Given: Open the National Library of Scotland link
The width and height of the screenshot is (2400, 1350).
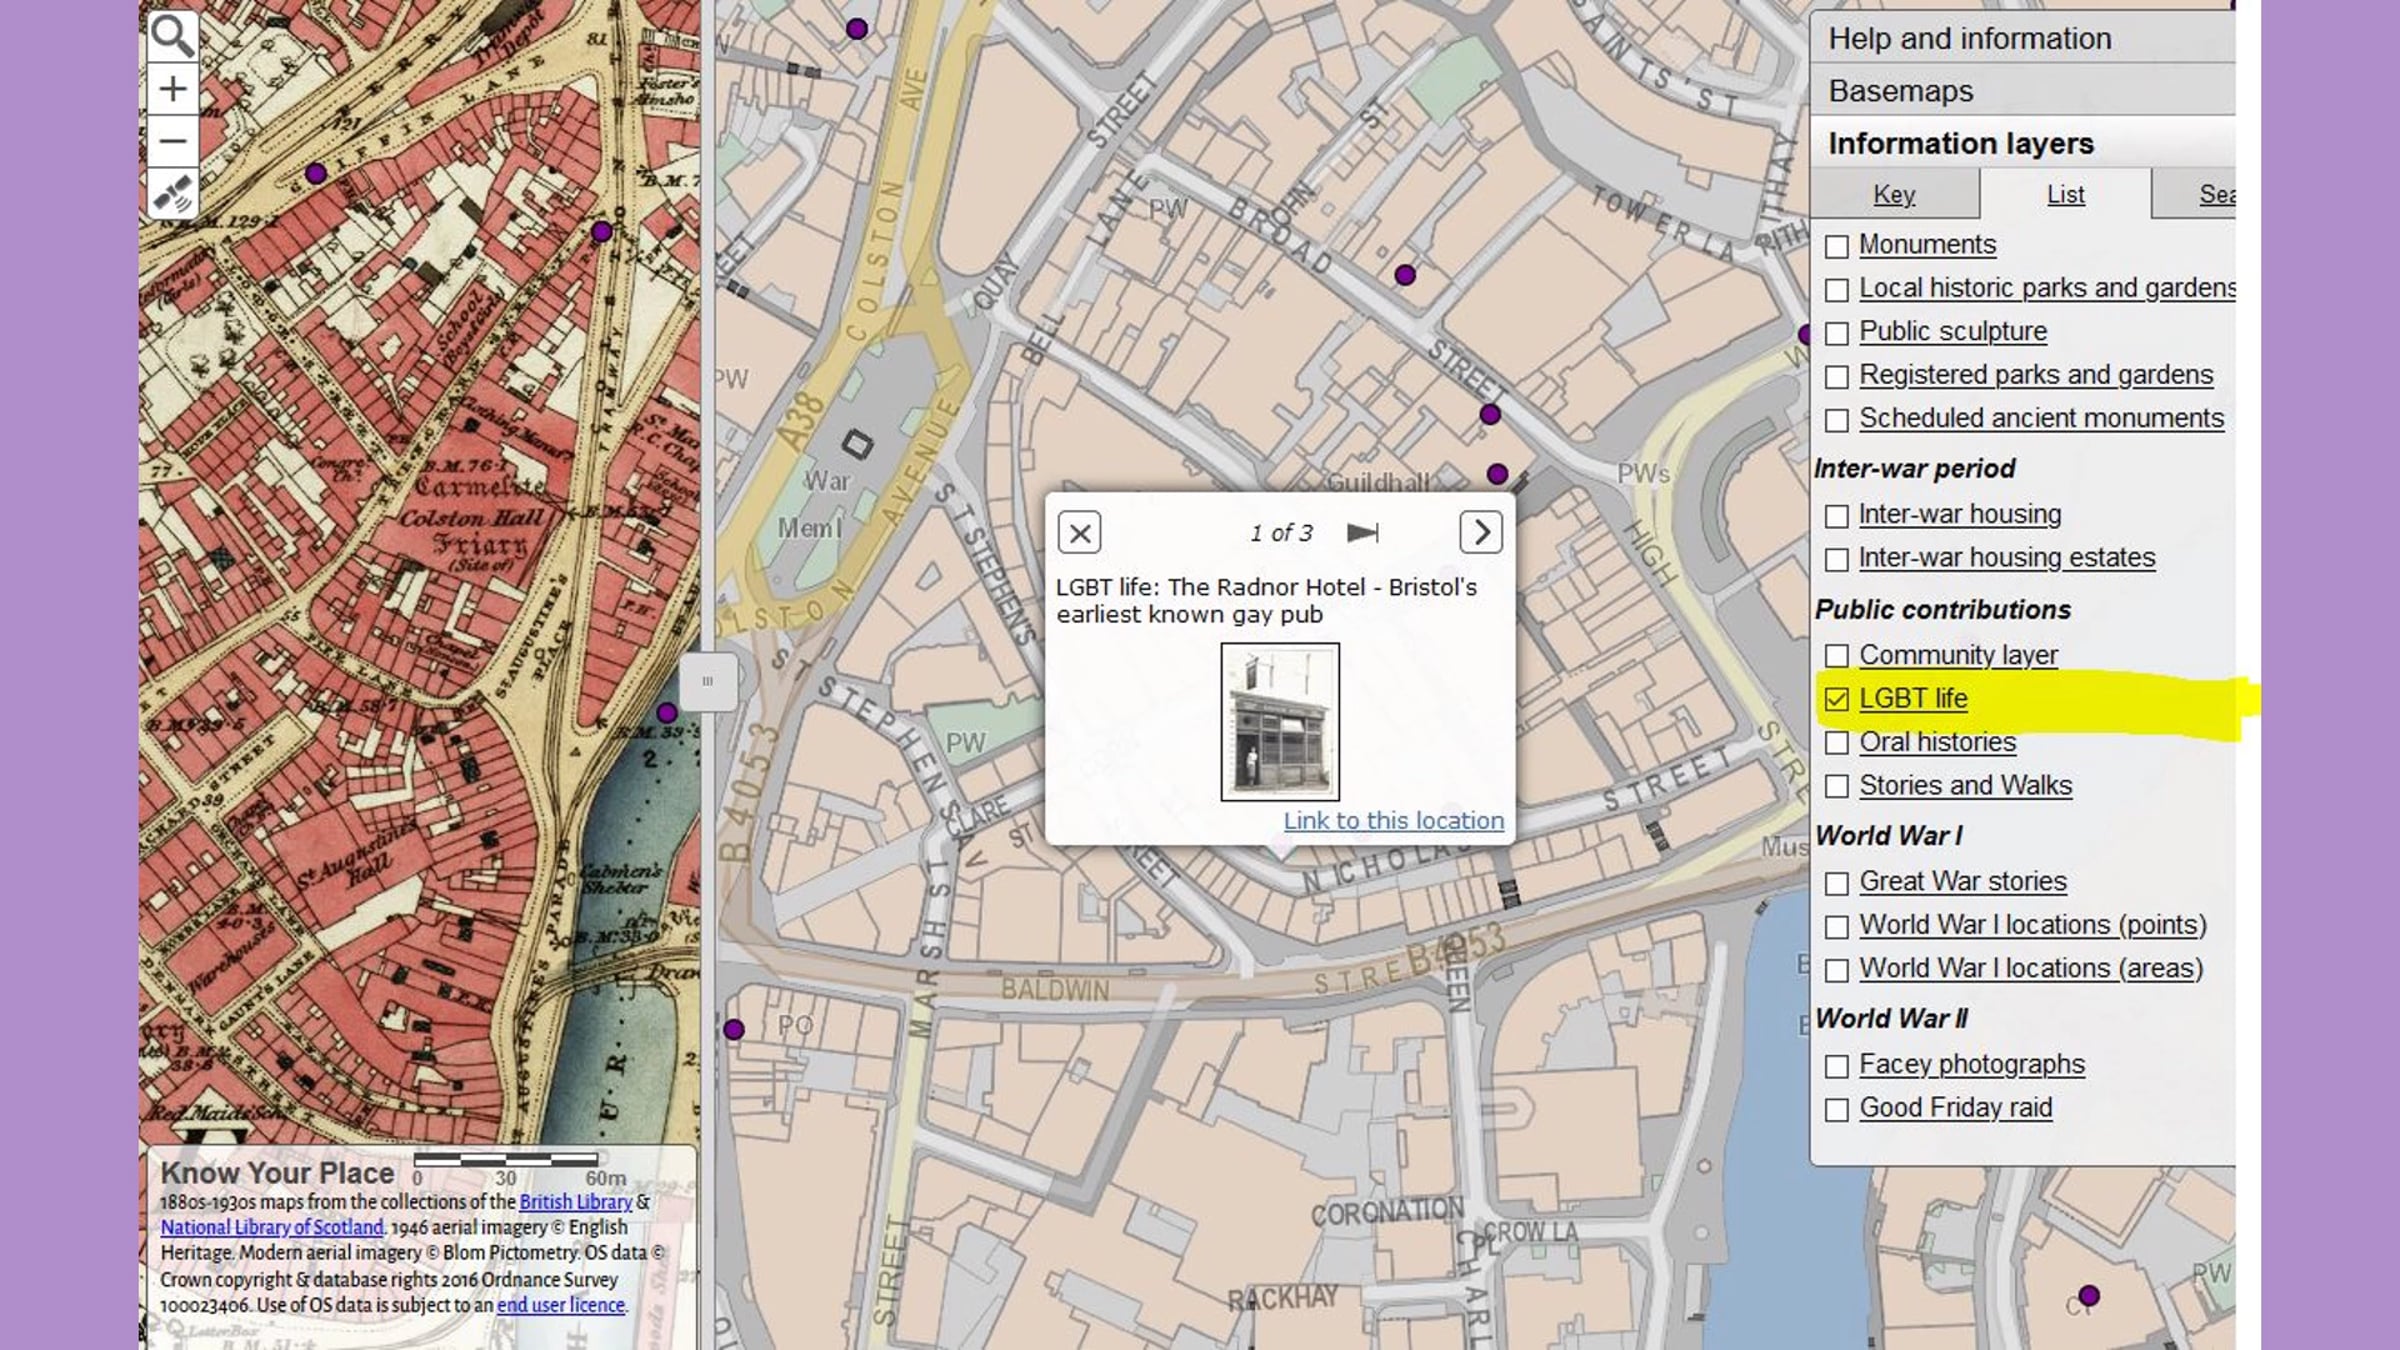Looking at the screenshot, I should tap(272, 1227).
